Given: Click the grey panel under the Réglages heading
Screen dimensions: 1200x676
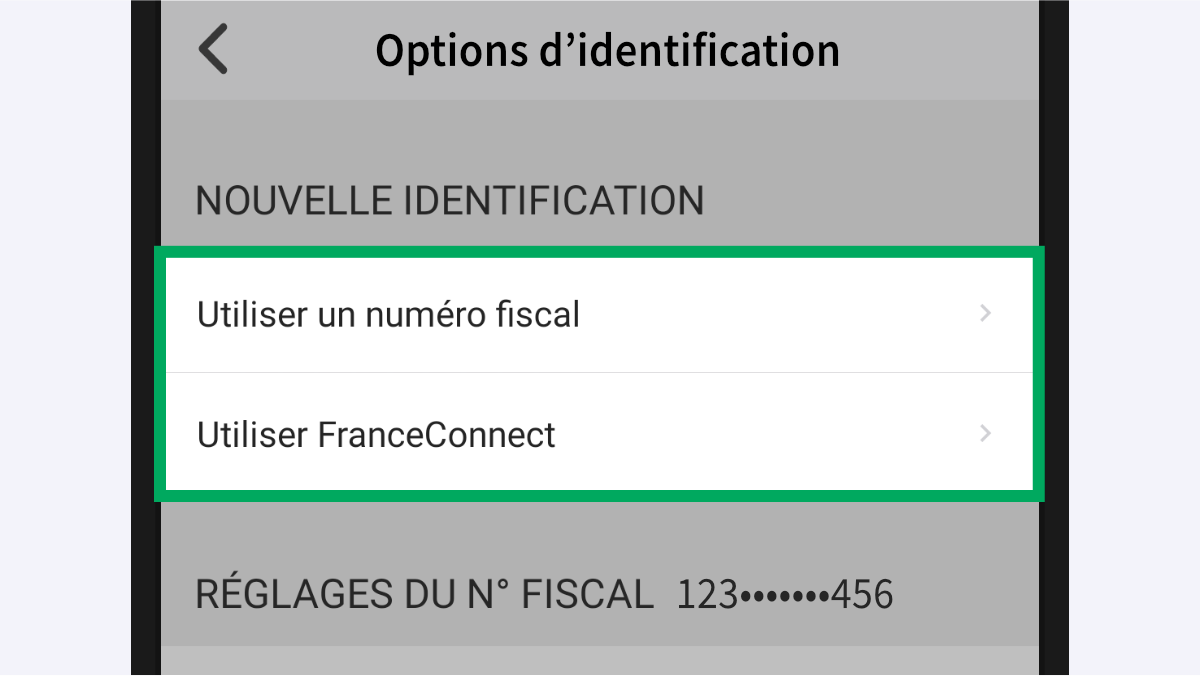Looking at the screenshot, I should click(600, 660).
